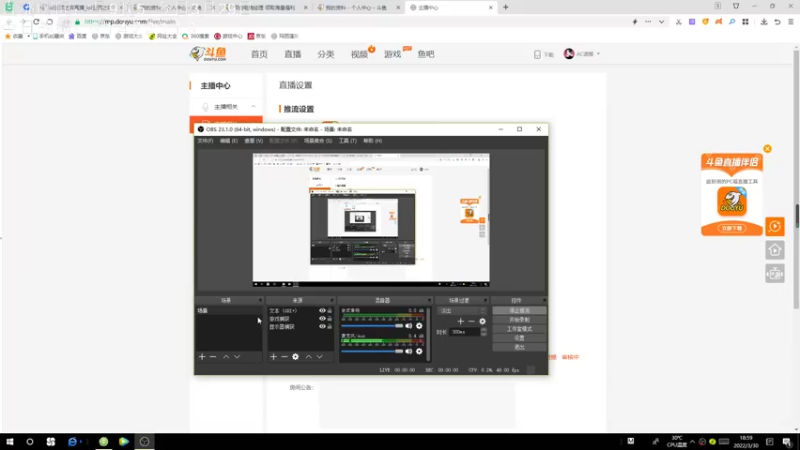
Task: Open Settings from the OBS controls panel
Action: click(x=519, y=338)
